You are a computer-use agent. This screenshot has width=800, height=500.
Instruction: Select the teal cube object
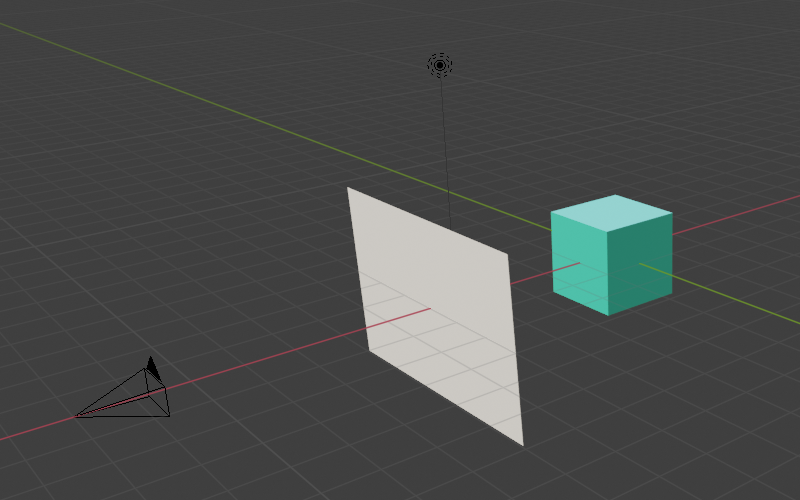click(x=611, y=255)
